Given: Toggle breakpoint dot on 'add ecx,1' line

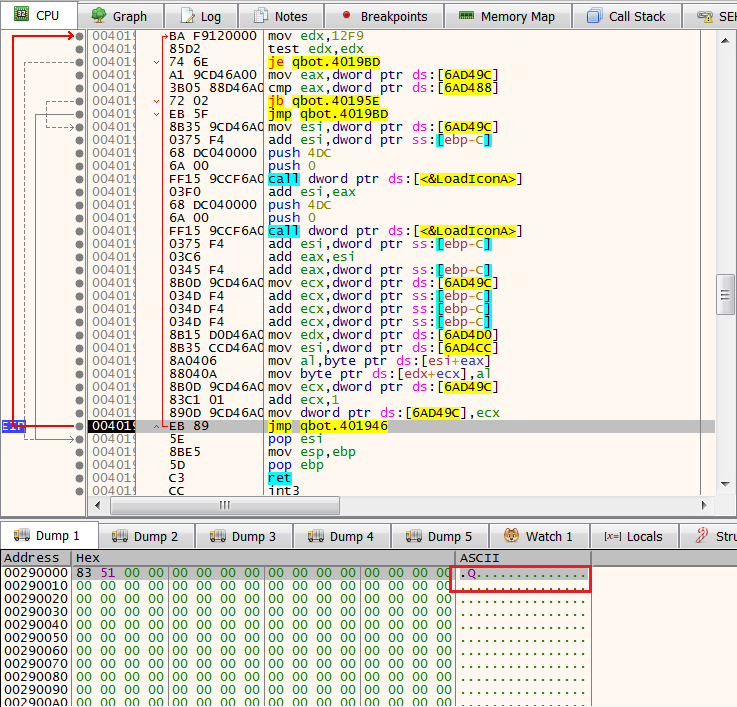Looking at the screenshot, I should coord(79,400).
